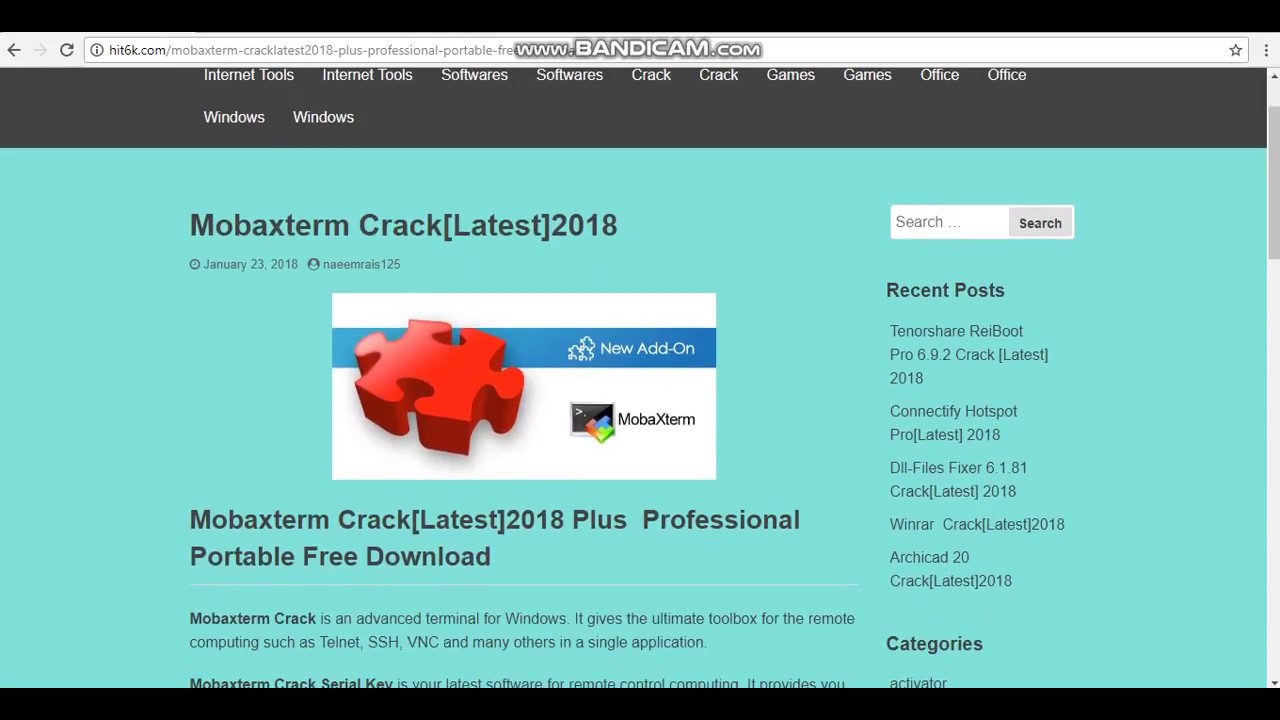This screenshot has height=720, width=1280.
Task: Click the January 23, 2018 date link
Action: point(250,265)
